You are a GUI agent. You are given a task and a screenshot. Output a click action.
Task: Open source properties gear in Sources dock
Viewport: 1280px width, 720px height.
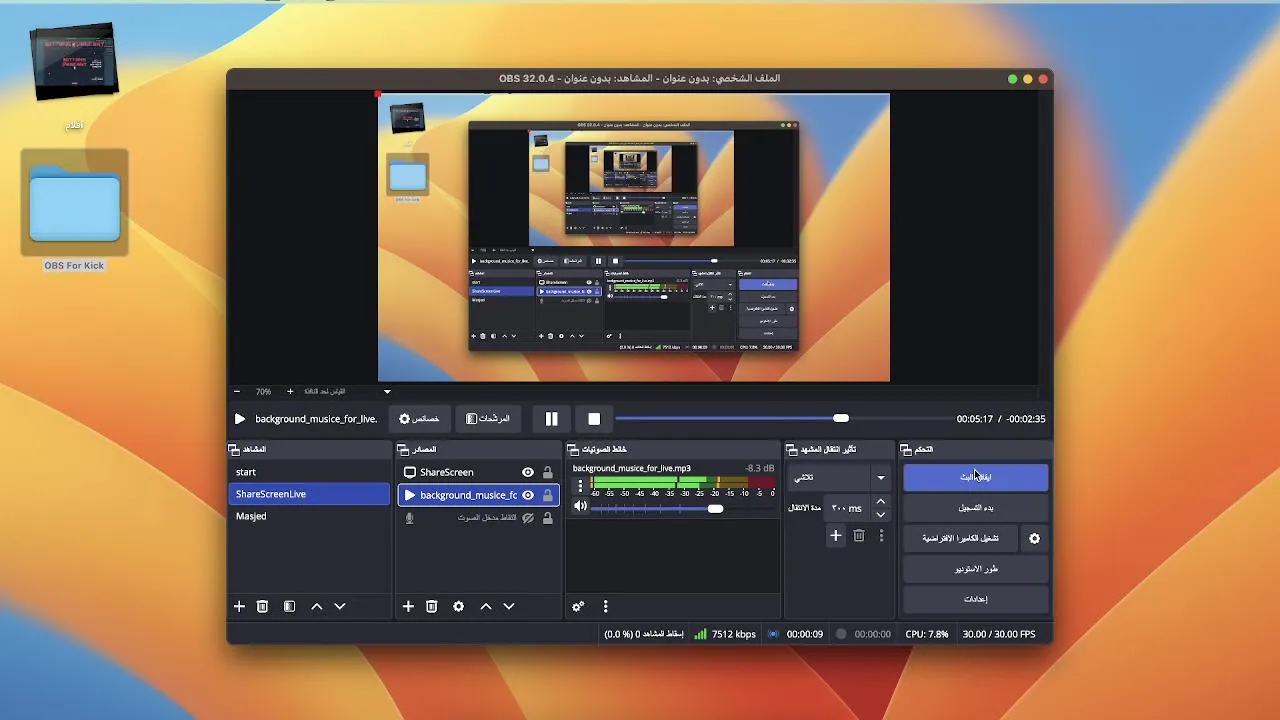click(459, 606)
